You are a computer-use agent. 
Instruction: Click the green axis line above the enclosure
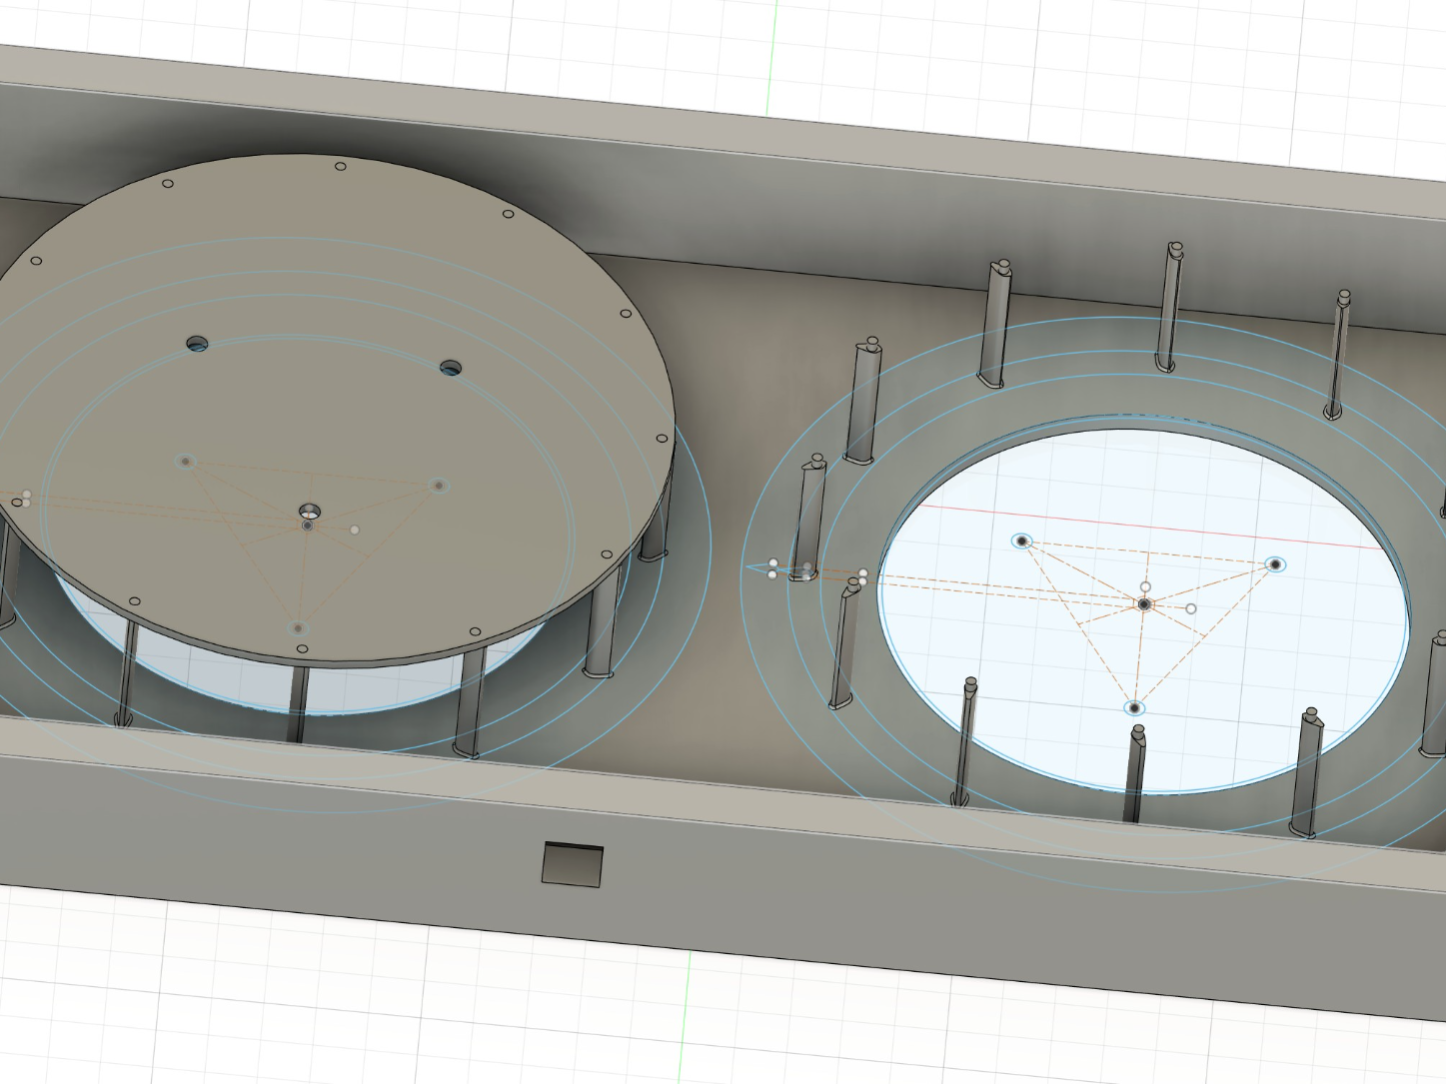(x=771, y=55)
